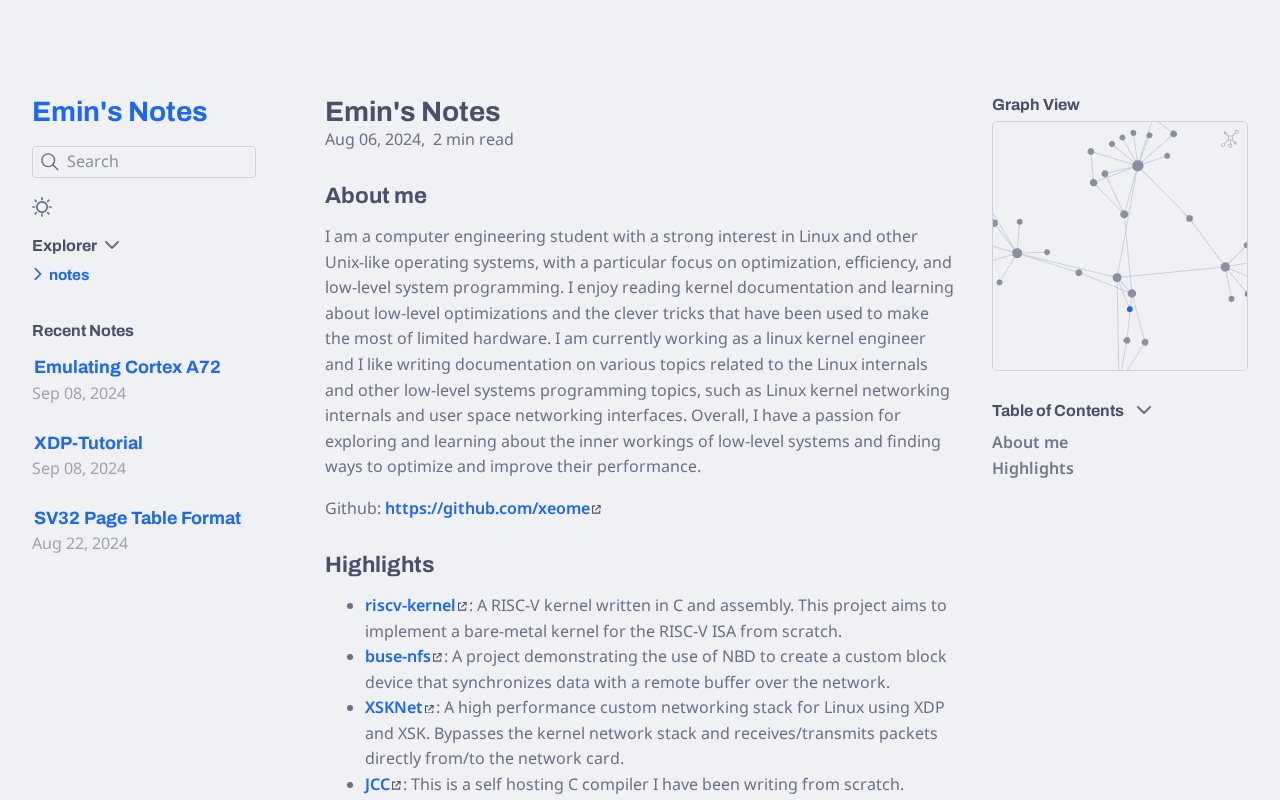Open the SV32 Page Table Format note
The width and height of the screenshot is (1280, 800).
pyautogui.click(x=137, y=518)
